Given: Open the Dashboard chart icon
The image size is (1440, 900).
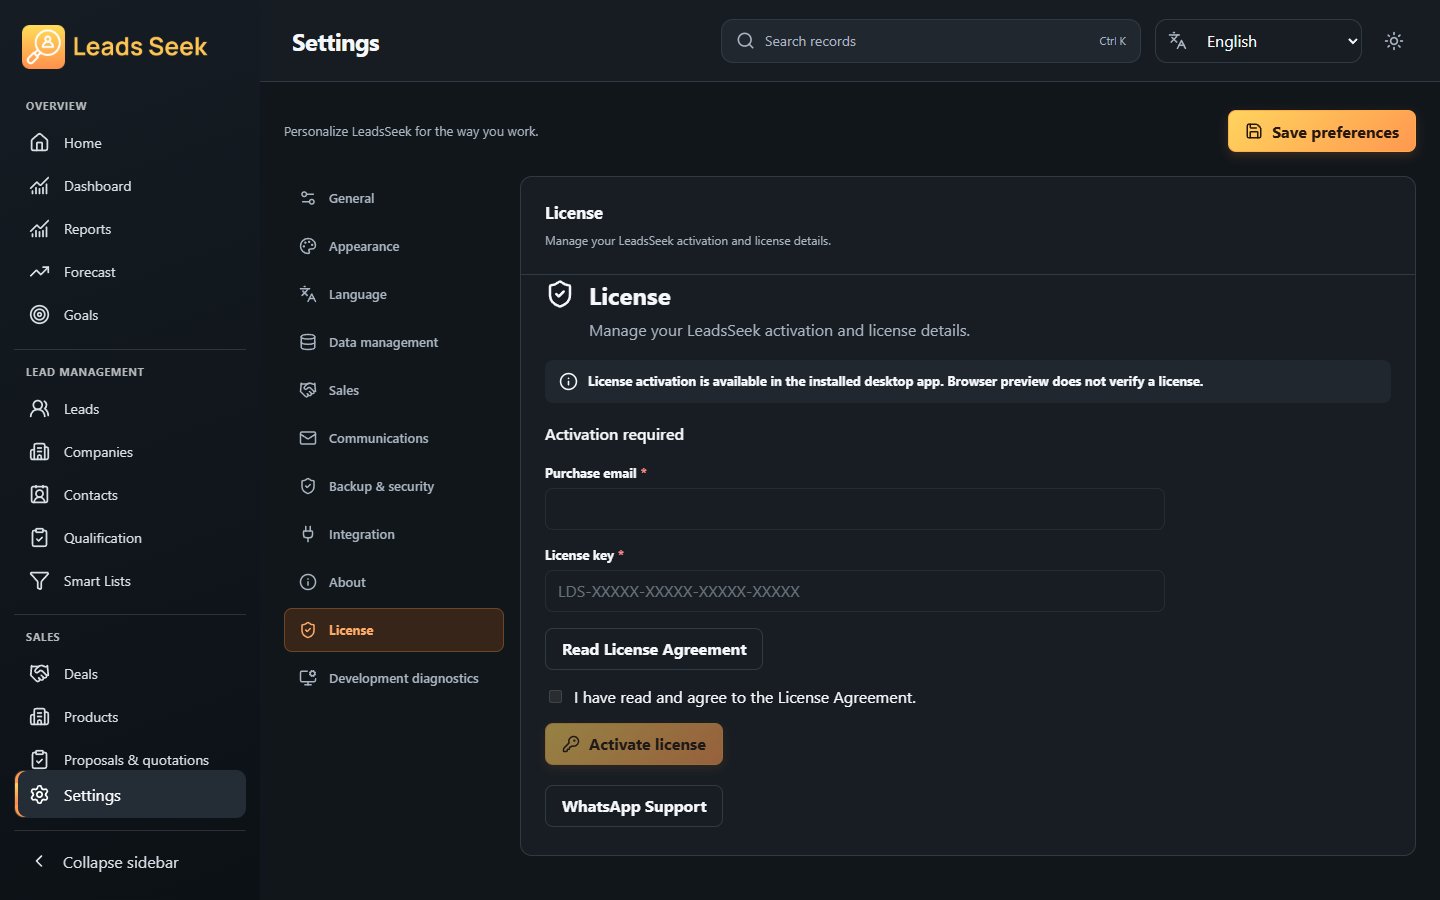Looking at the screenshot, I should tap(39, 186).
